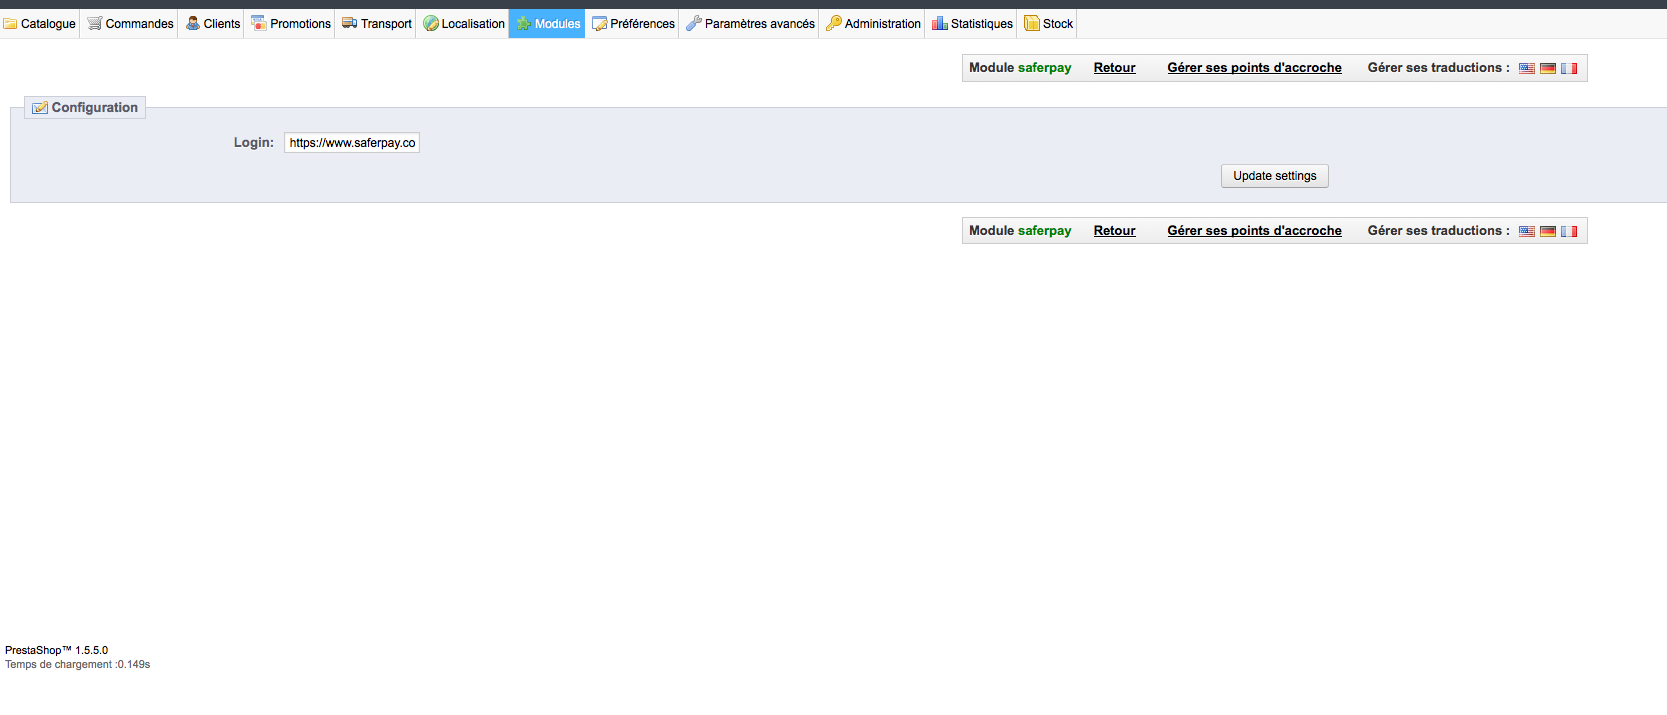Open the Paramètres avancés menu
This screenshot has width=1667, height=715.
pos(750,24)
